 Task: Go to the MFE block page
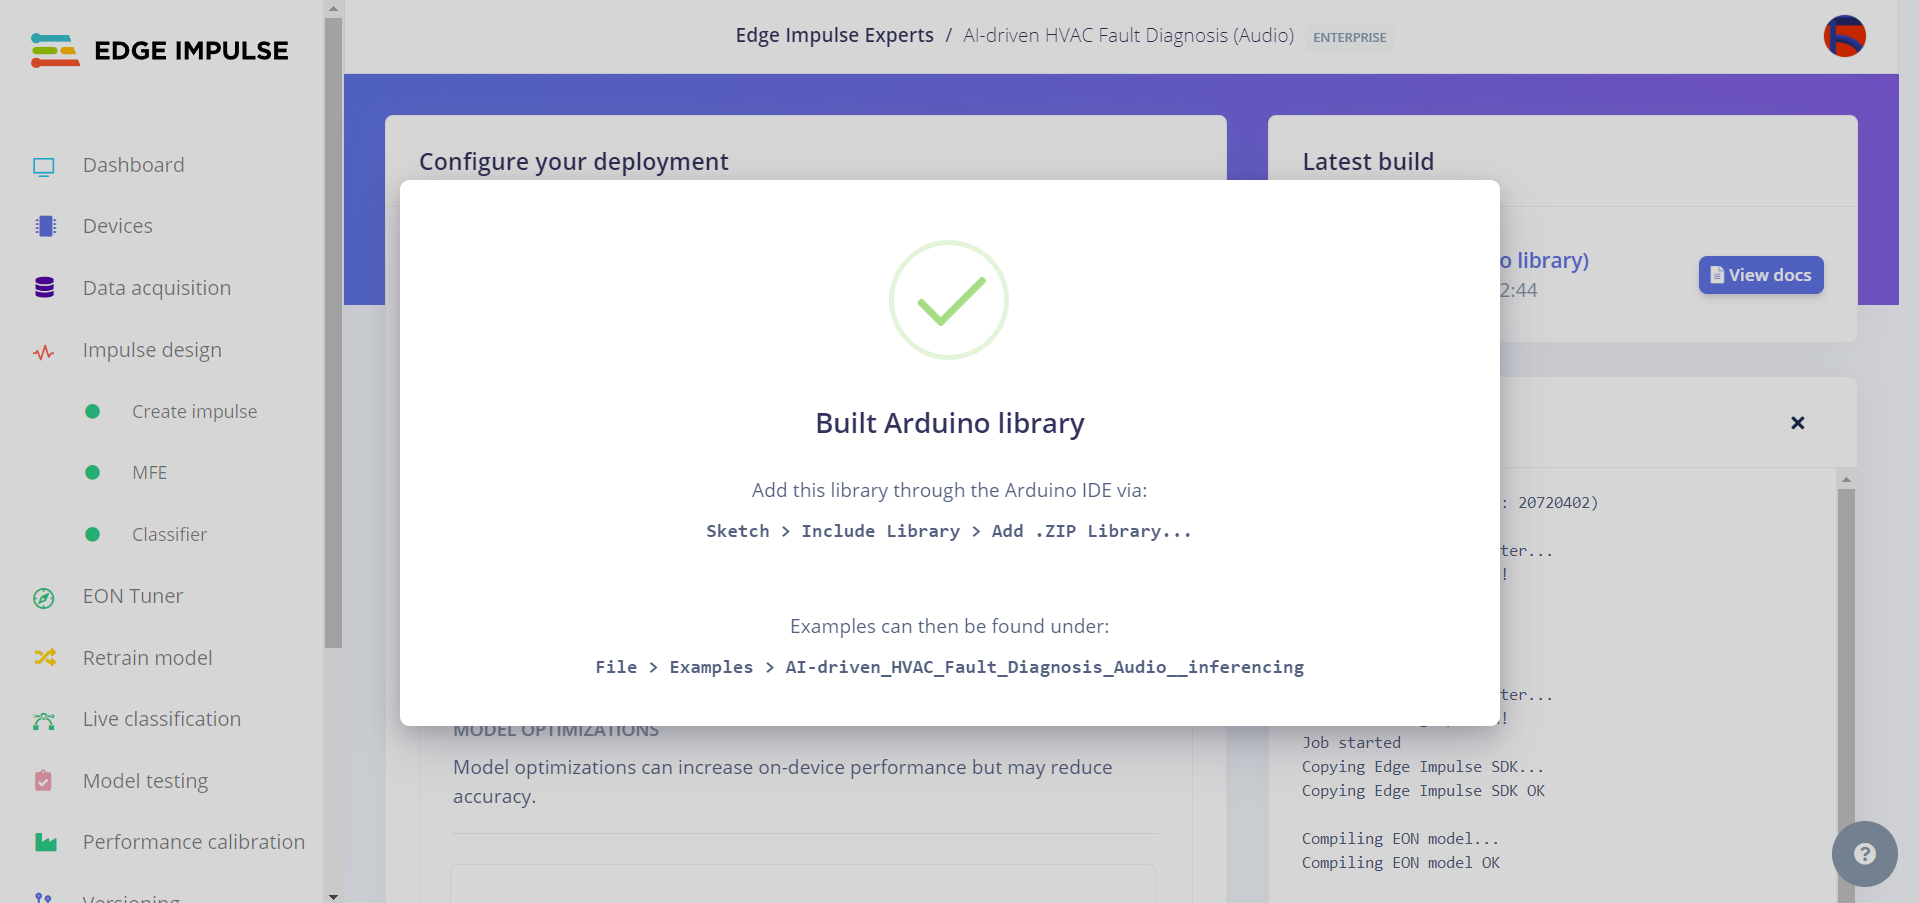(149, 473)
